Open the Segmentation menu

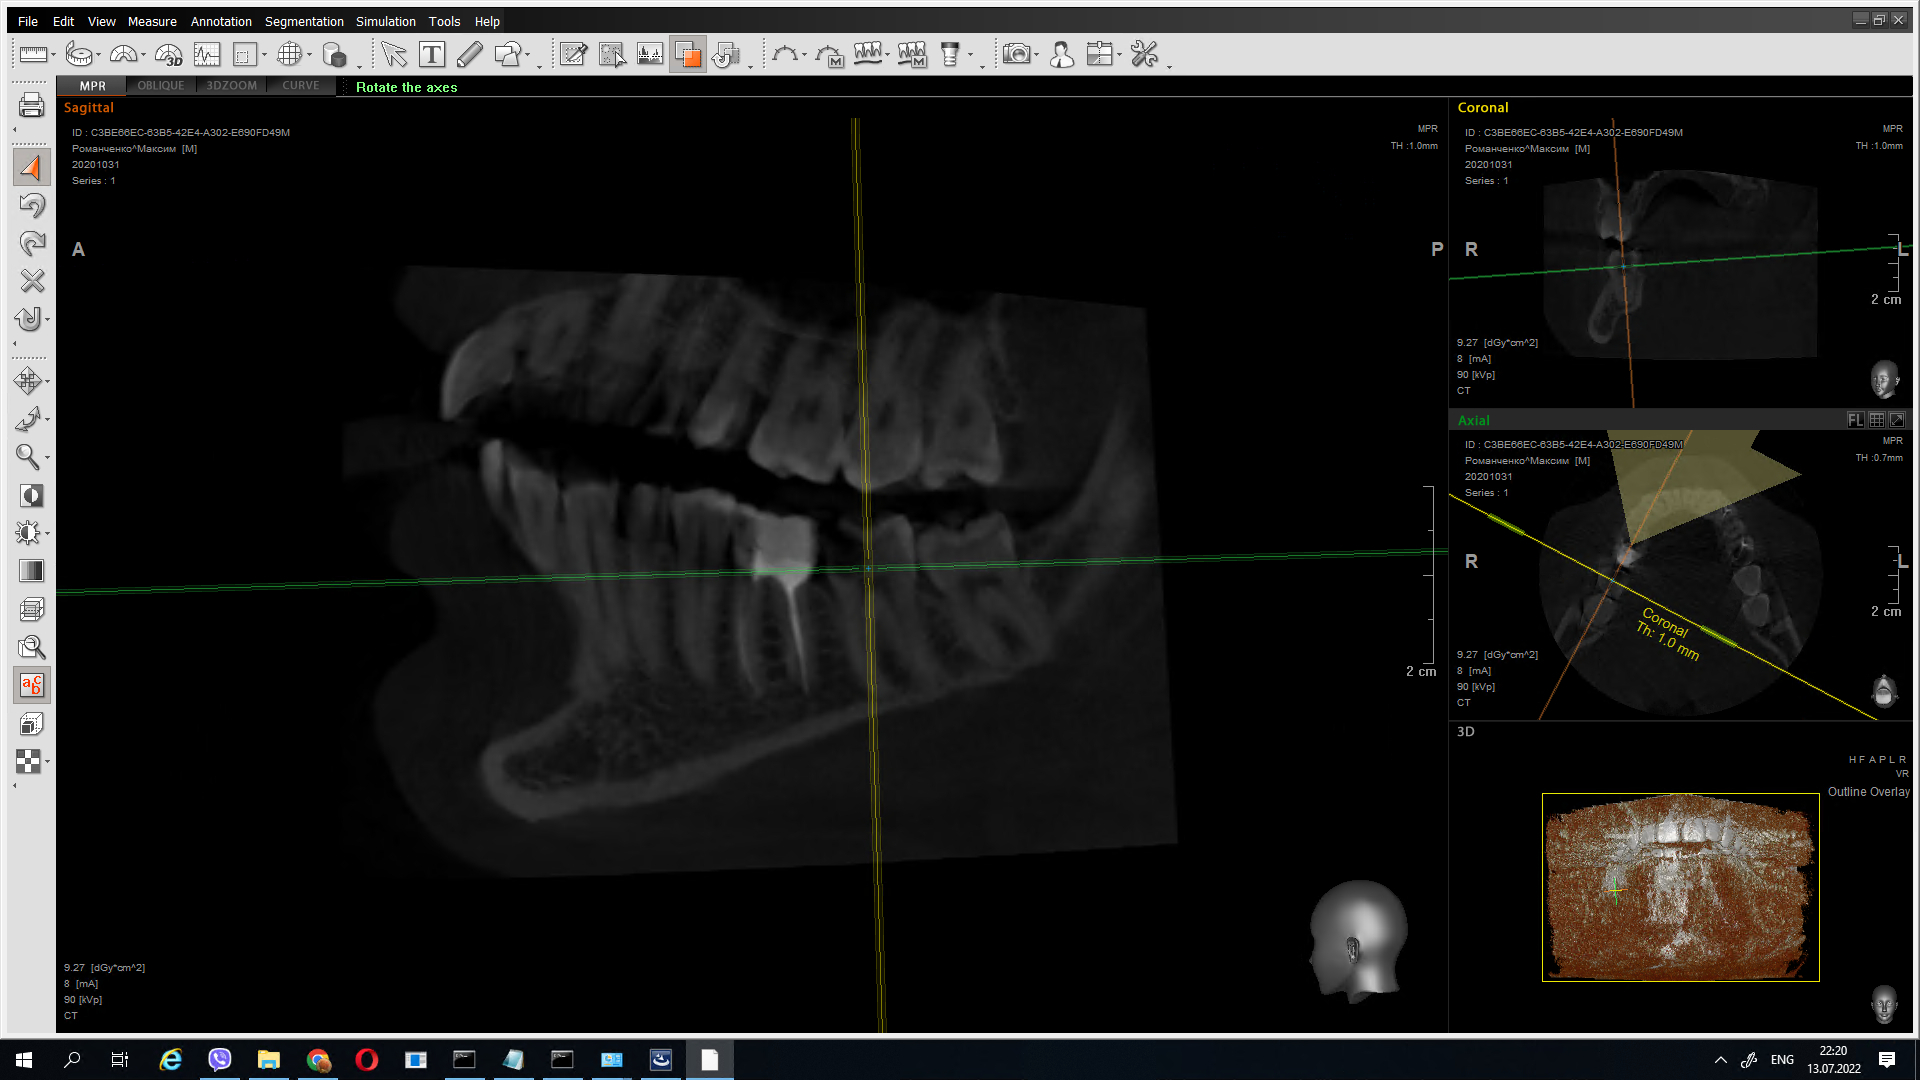coord(304,21)
